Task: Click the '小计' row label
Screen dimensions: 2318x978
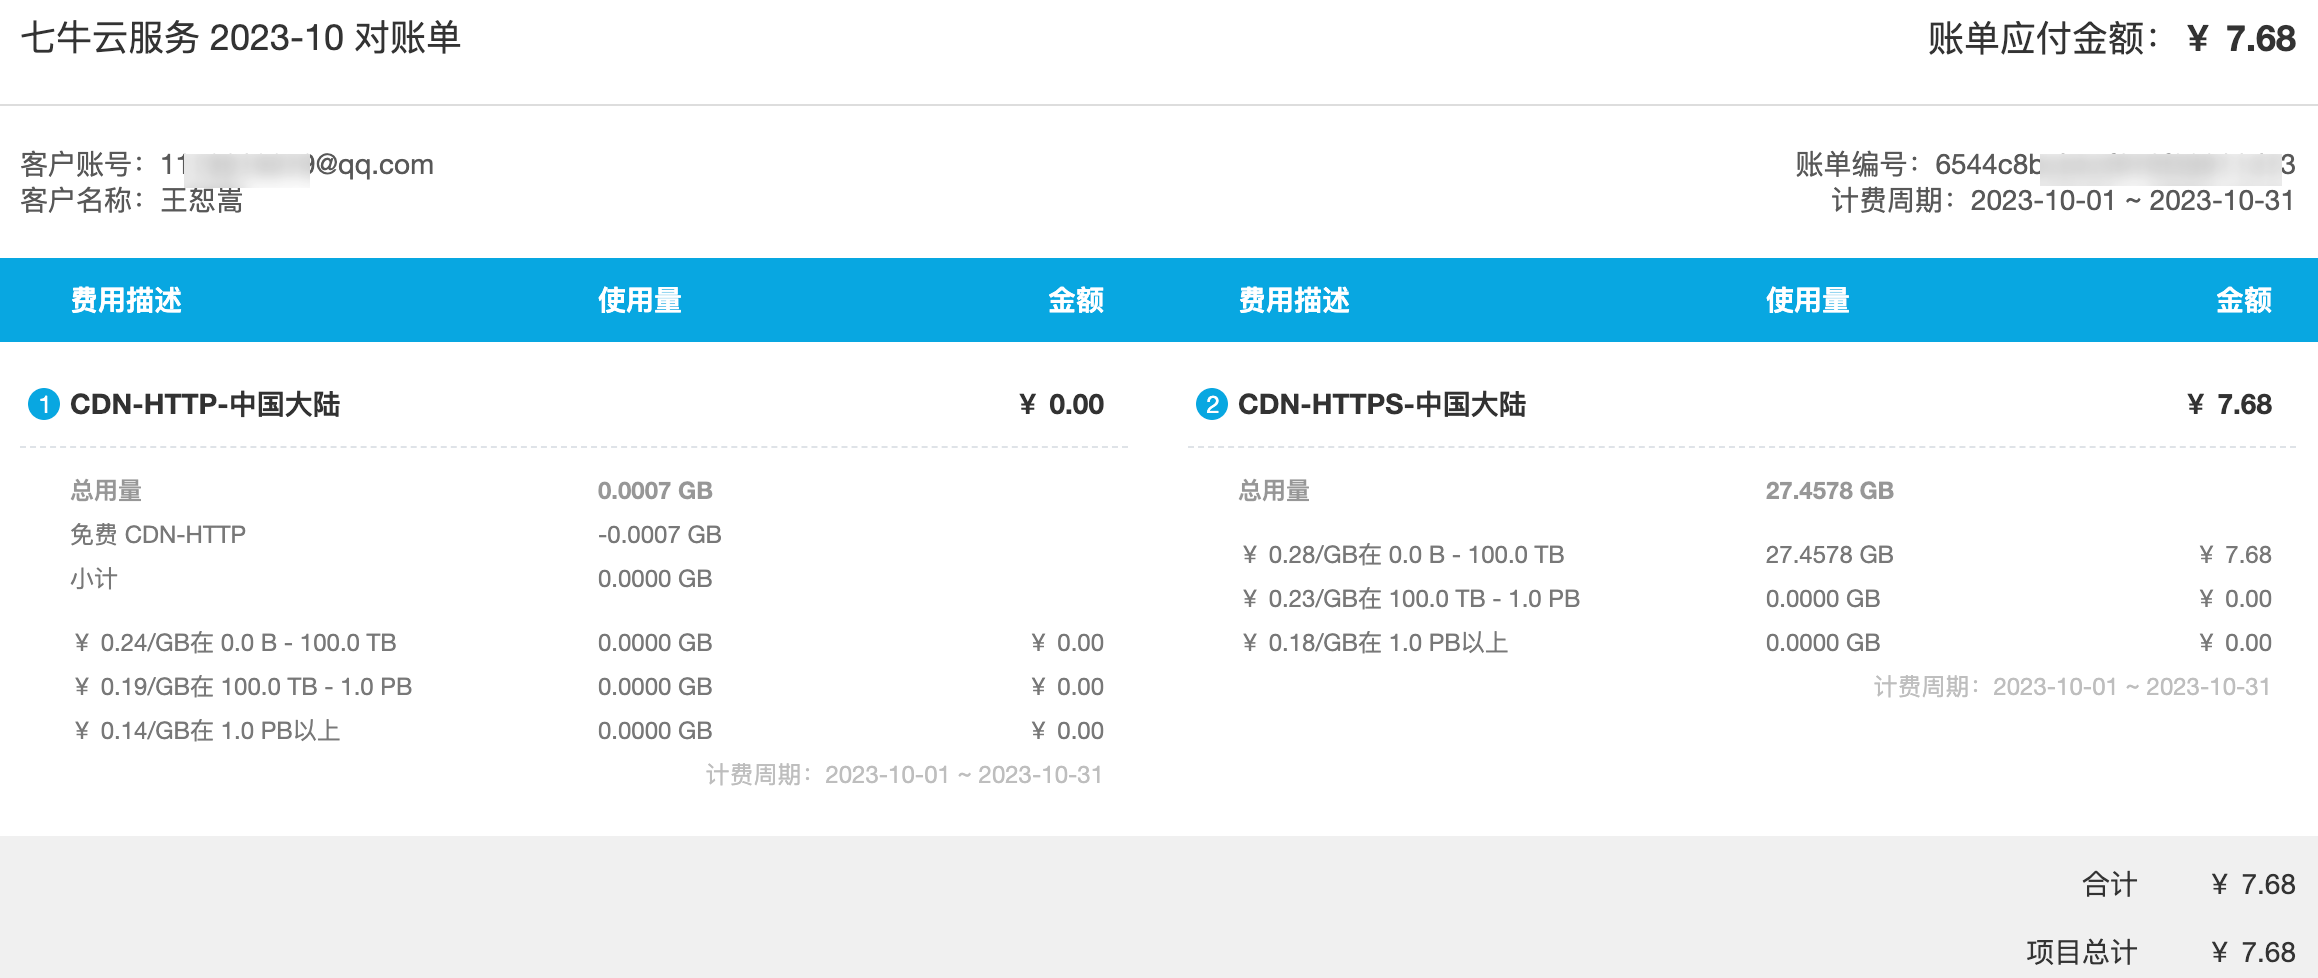Action: click(94, 578)
